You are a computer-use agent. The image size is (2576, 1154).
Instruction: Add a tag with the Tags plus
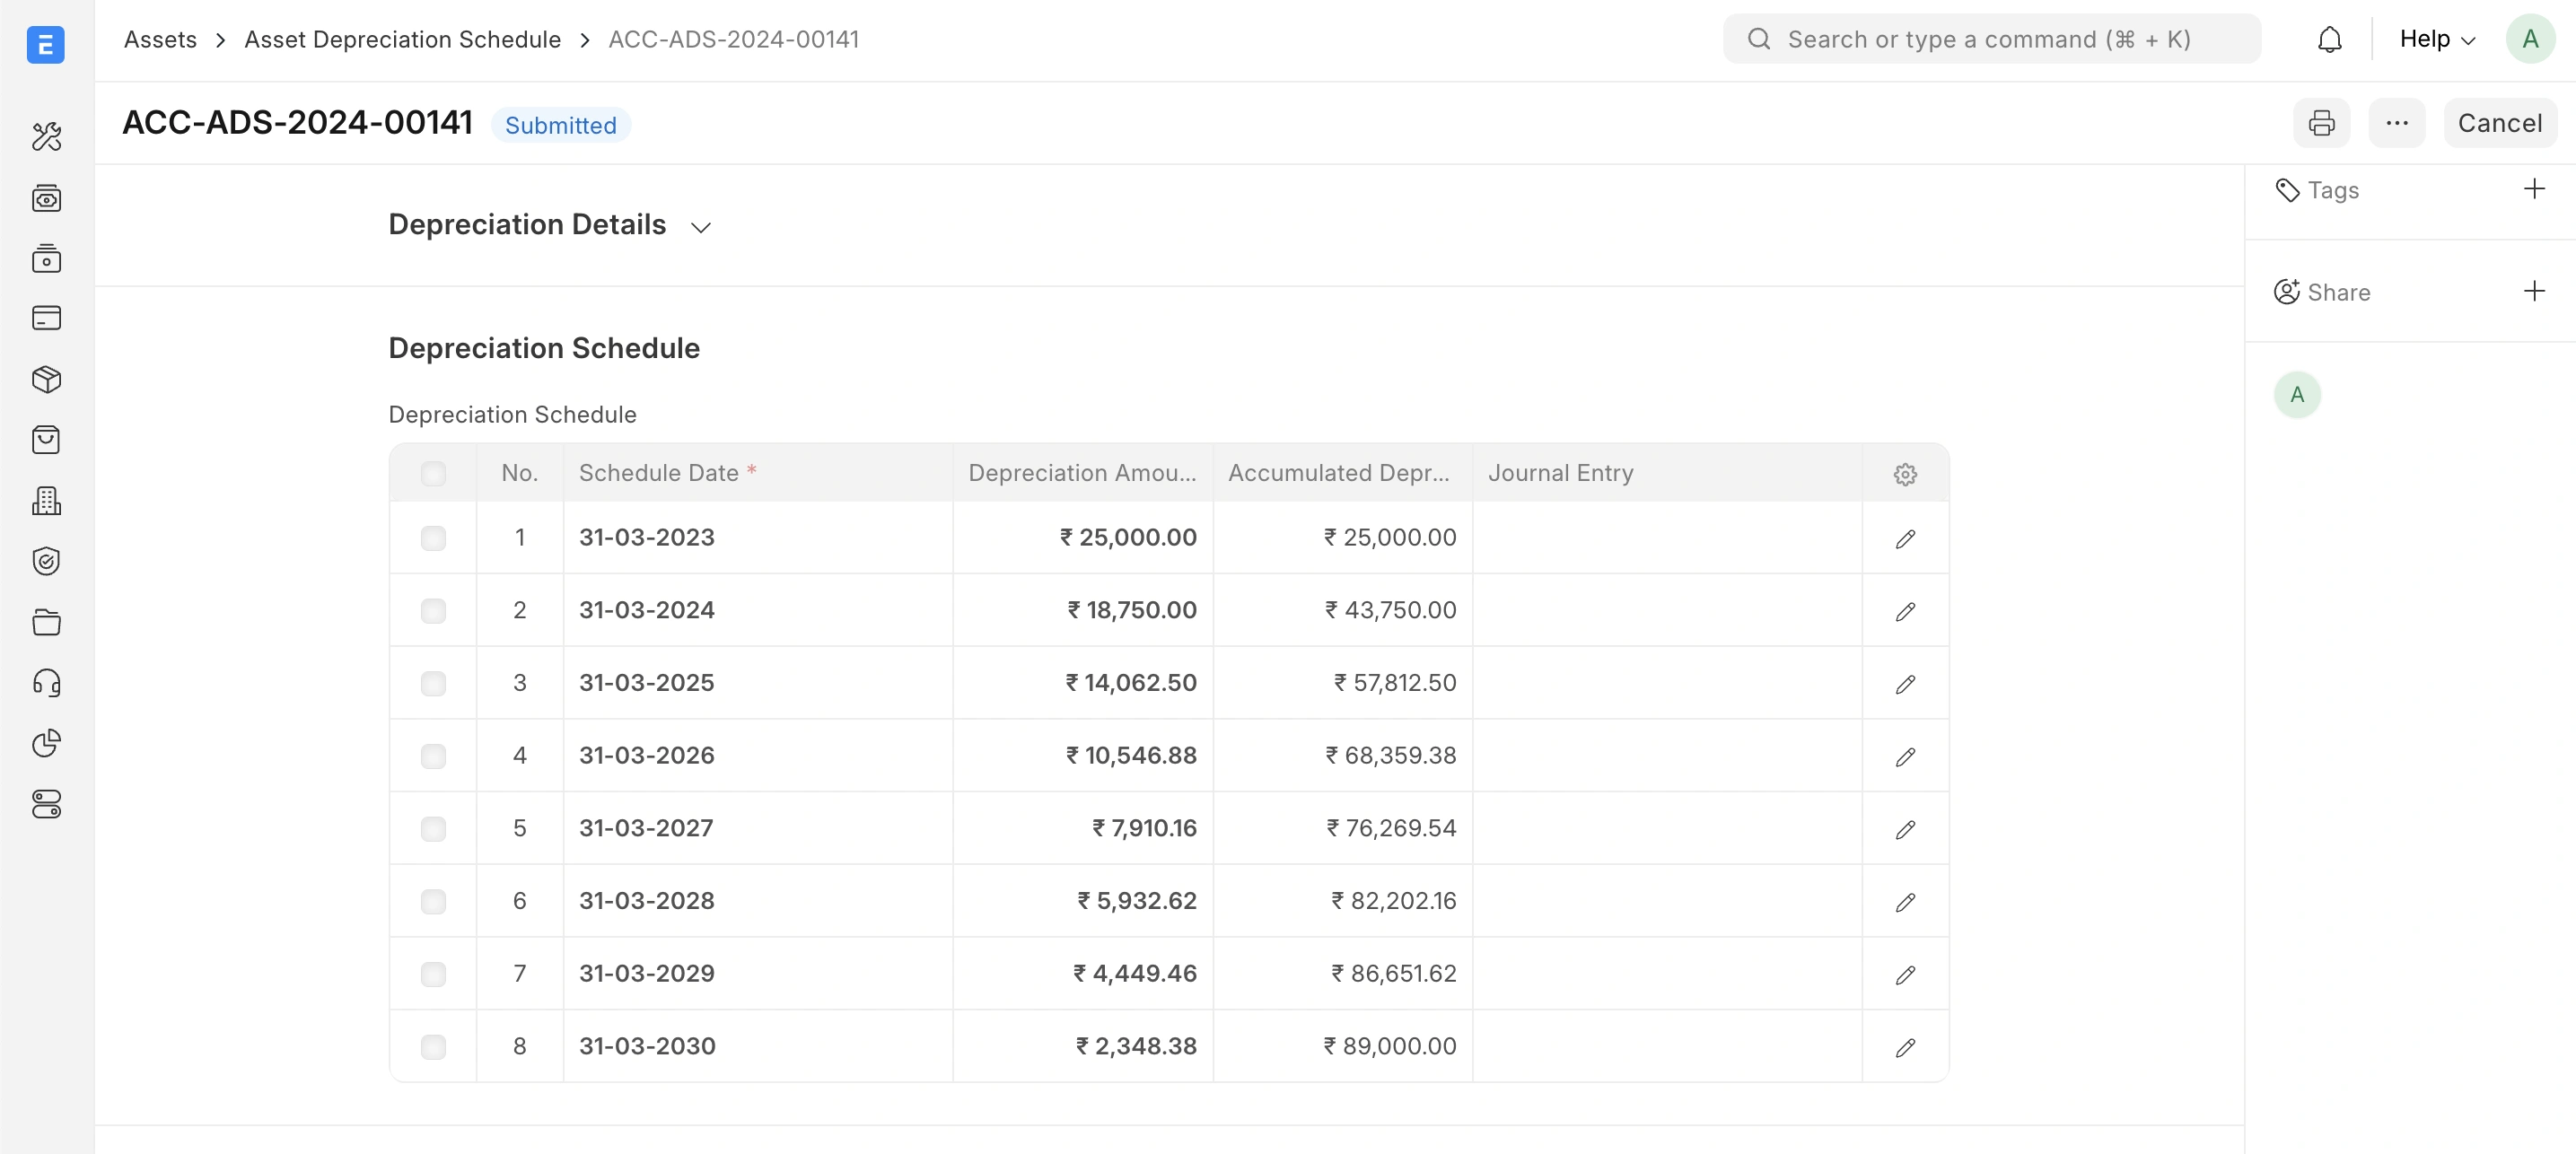pos(2533,189)
